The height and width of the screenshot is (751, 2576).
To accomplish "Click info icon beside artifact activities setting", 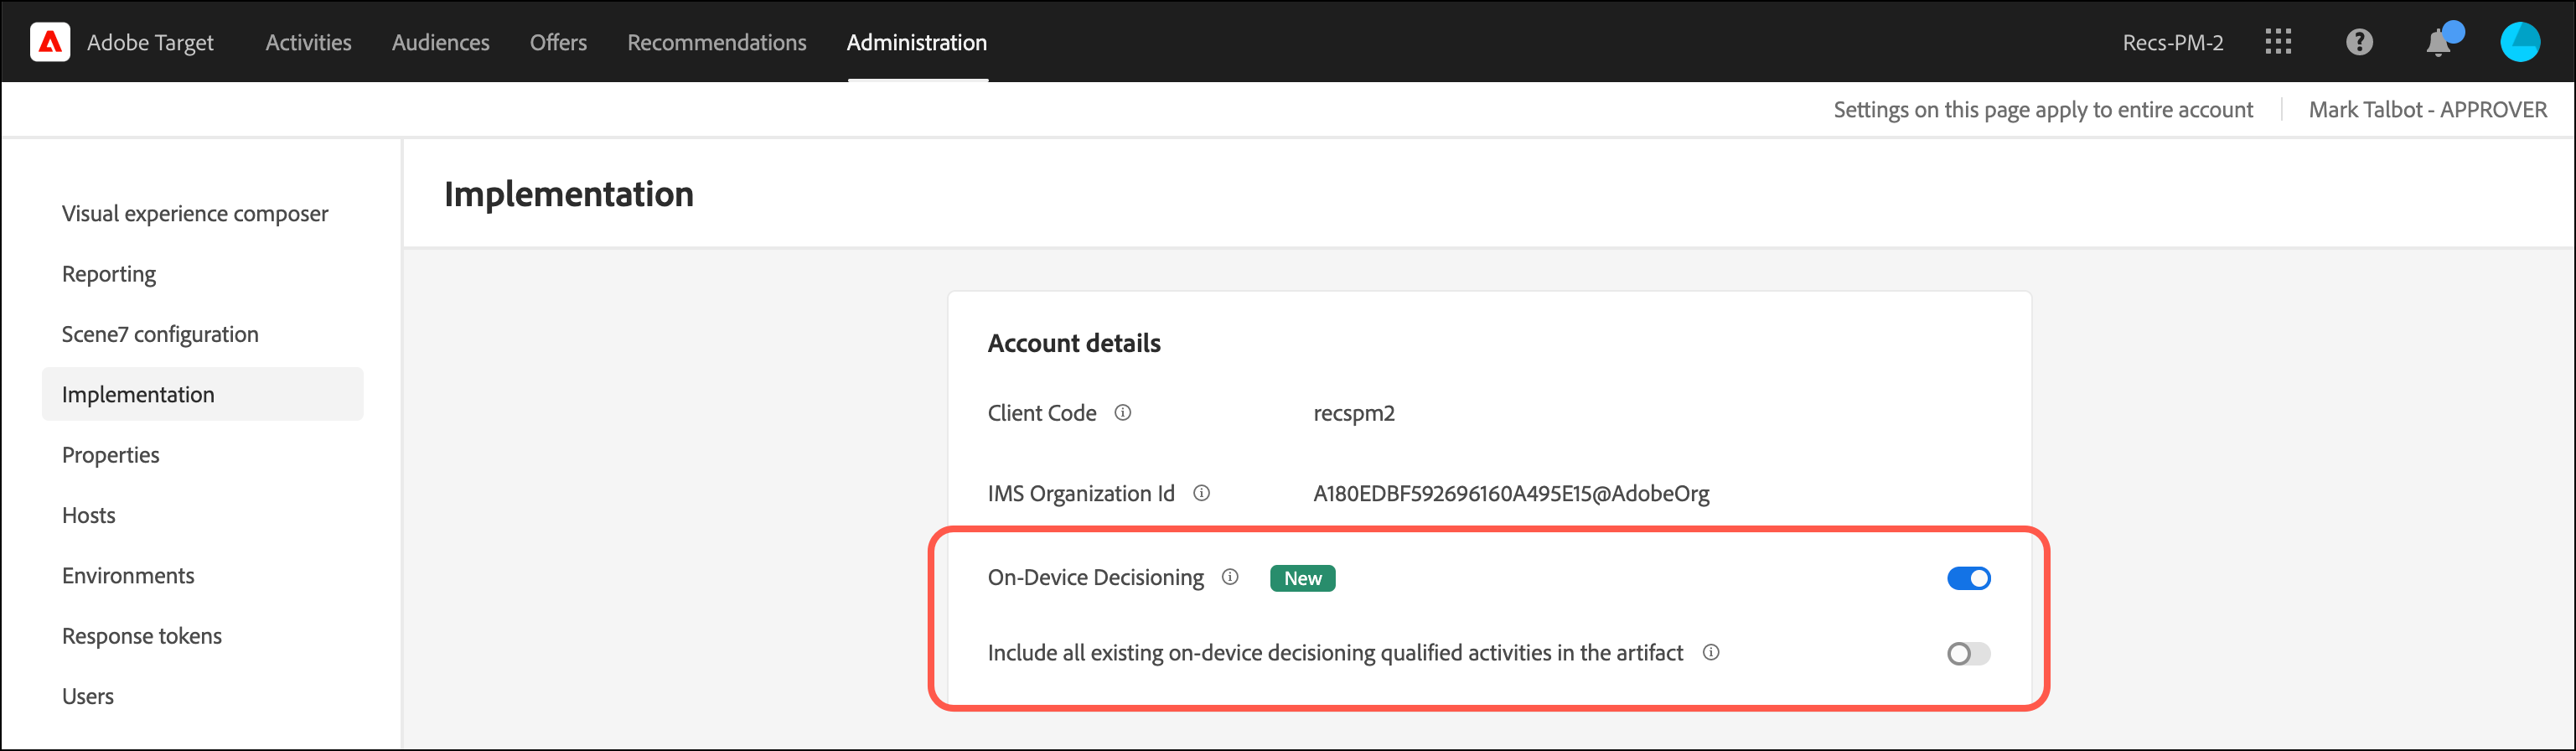I will click(x=1711, y=653).
